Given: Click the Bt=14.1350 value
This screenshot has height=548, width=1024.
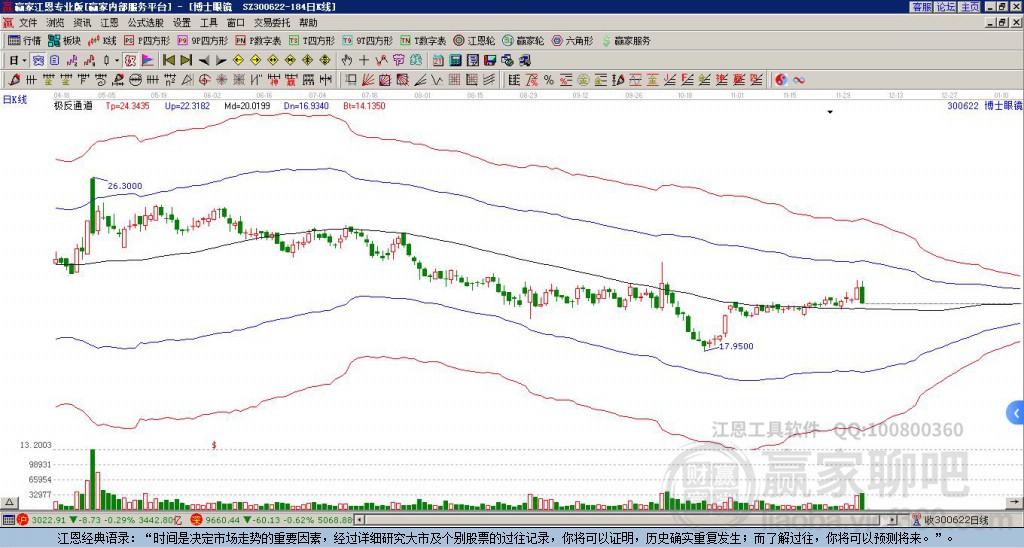Looking at the screenshot, I should [x=364, y=105].
